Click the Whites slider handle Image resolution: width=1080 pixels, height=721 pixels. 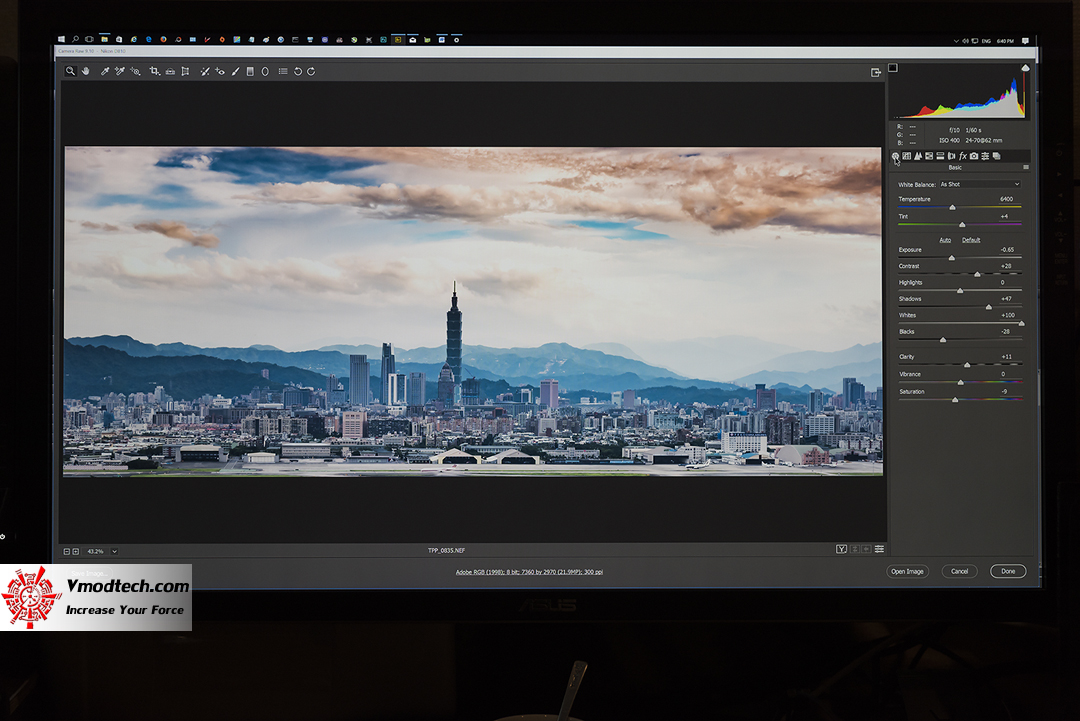click(1021, 323)
